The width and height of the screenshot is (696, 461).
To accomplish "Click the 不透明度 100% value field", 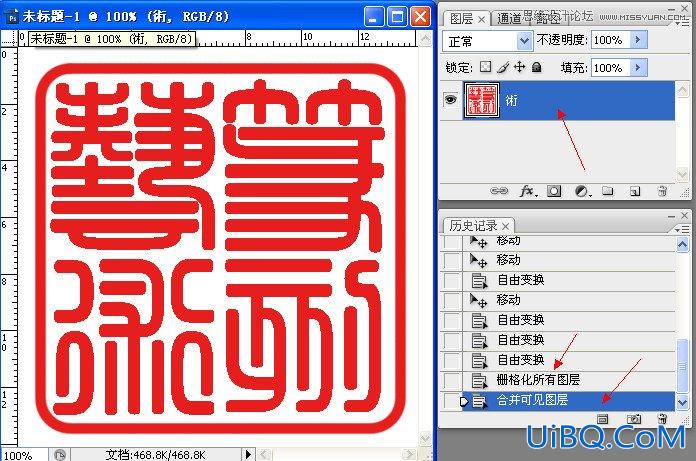I will tap(610, 40).
